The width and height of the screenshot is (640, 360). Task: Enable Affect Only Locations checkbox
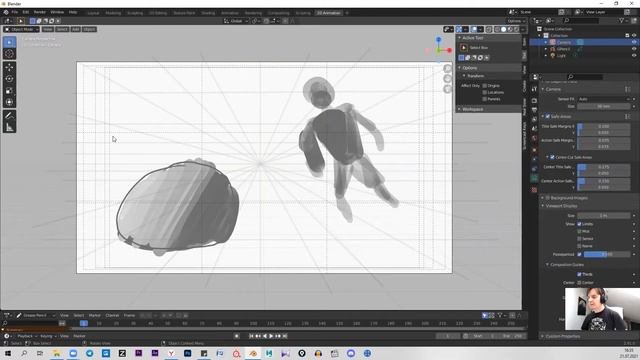point(485,93)
